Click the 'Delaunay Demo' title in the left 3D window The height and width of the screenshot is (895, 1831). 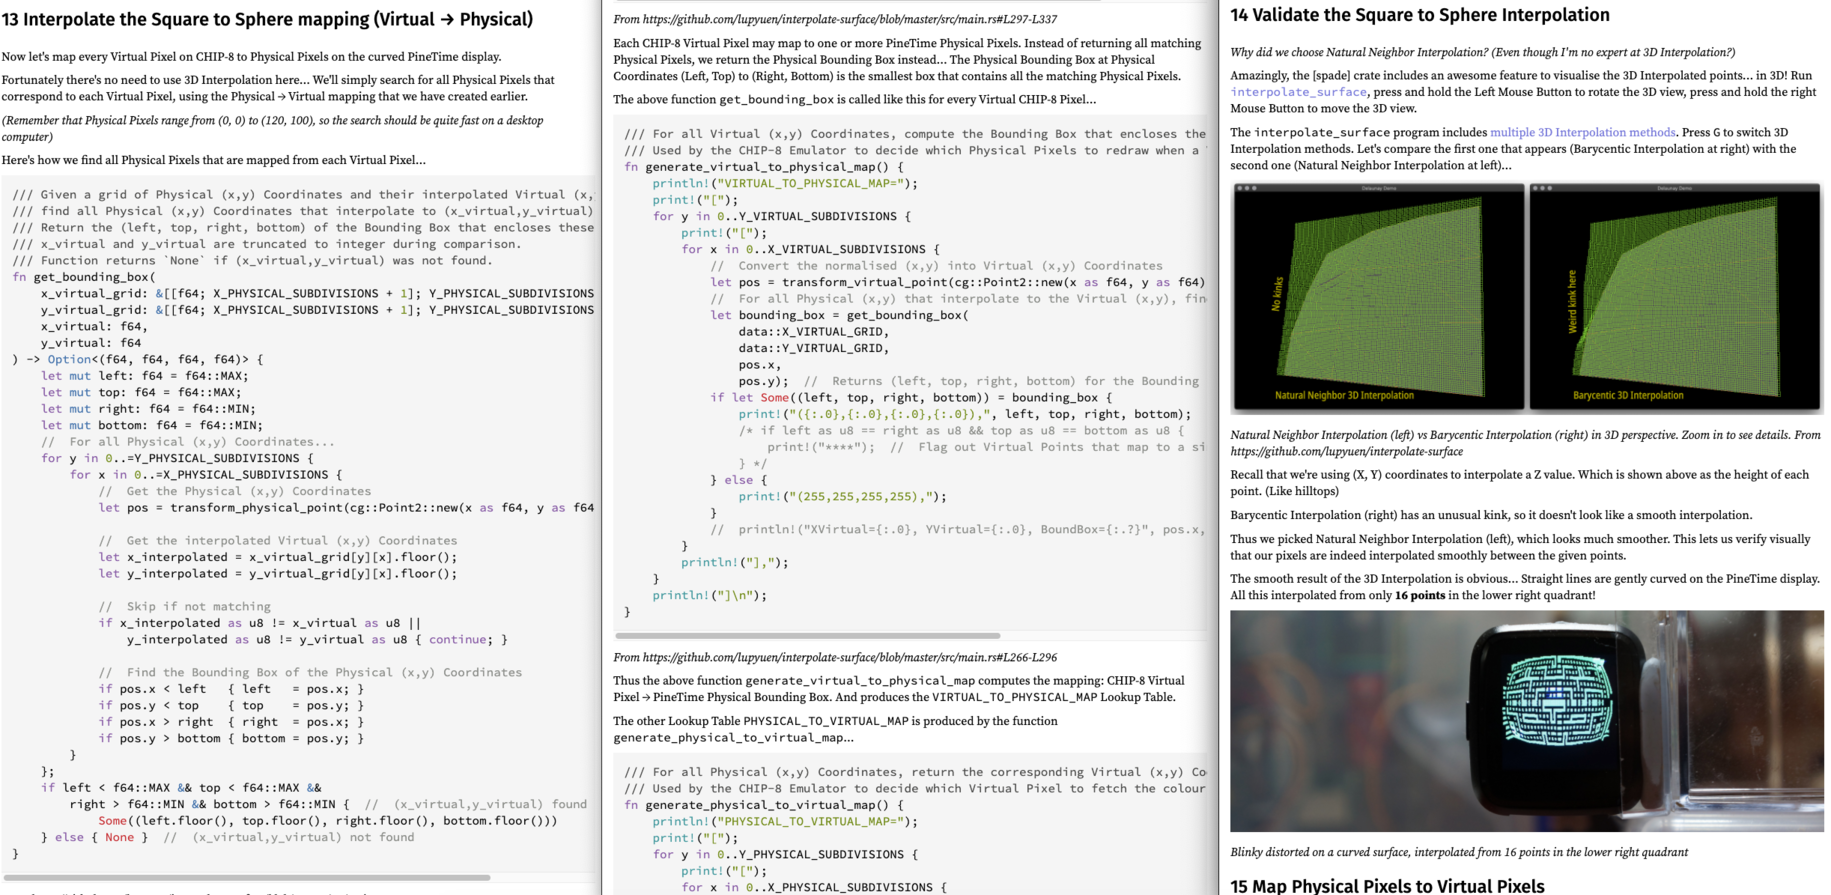pos(1378,188)
